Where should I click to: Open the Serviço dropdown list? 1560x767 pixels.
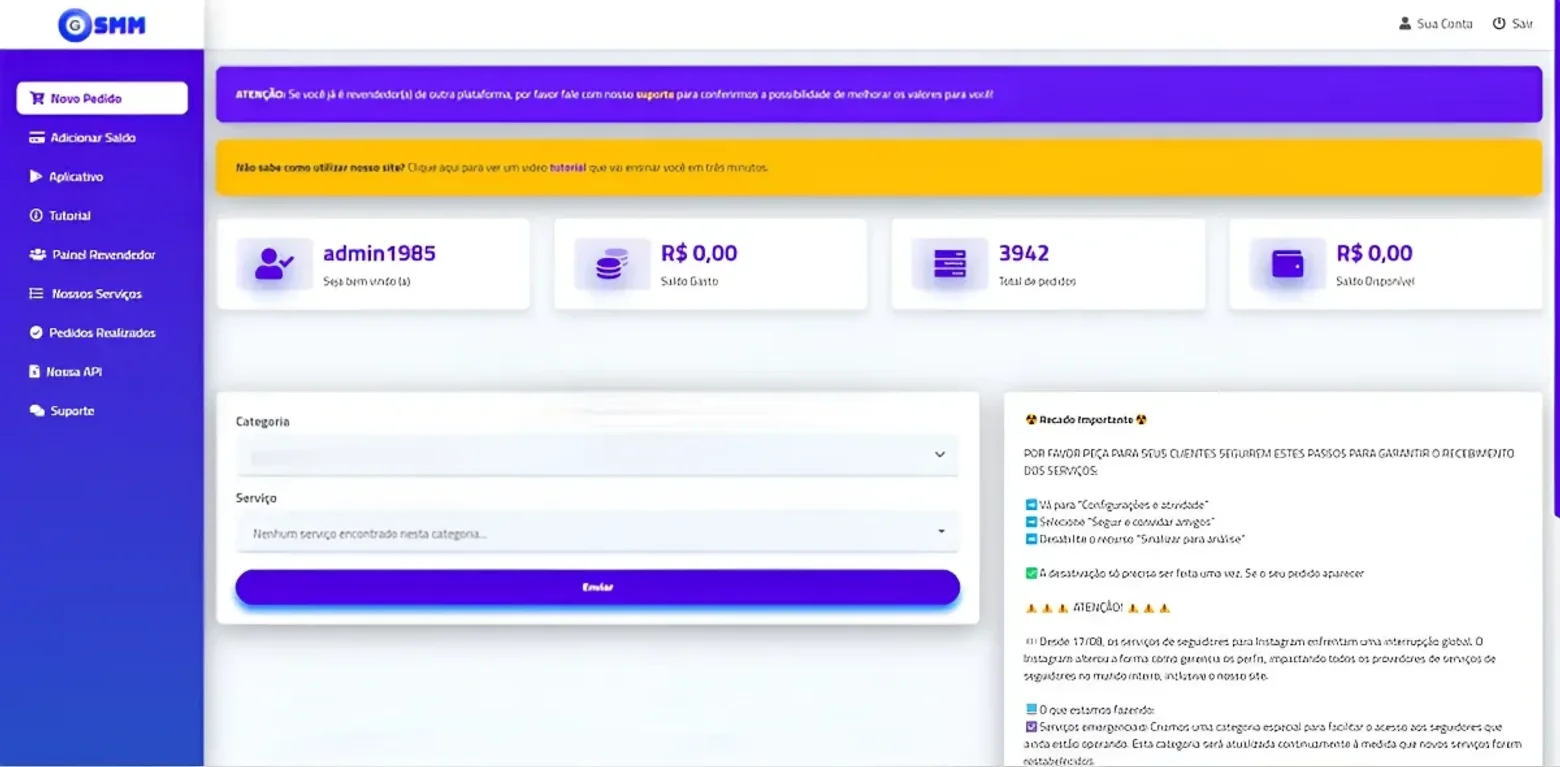[597, 533]
